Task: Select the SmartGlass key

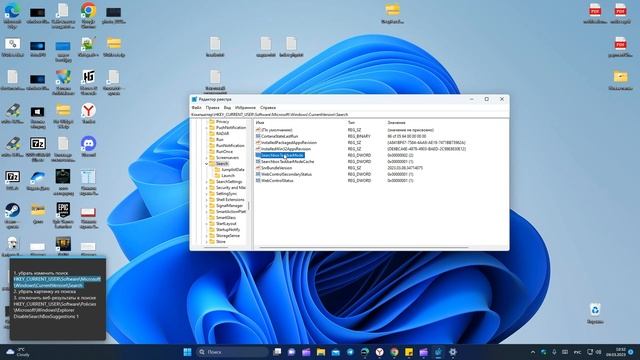Action: tap(226, 218)
